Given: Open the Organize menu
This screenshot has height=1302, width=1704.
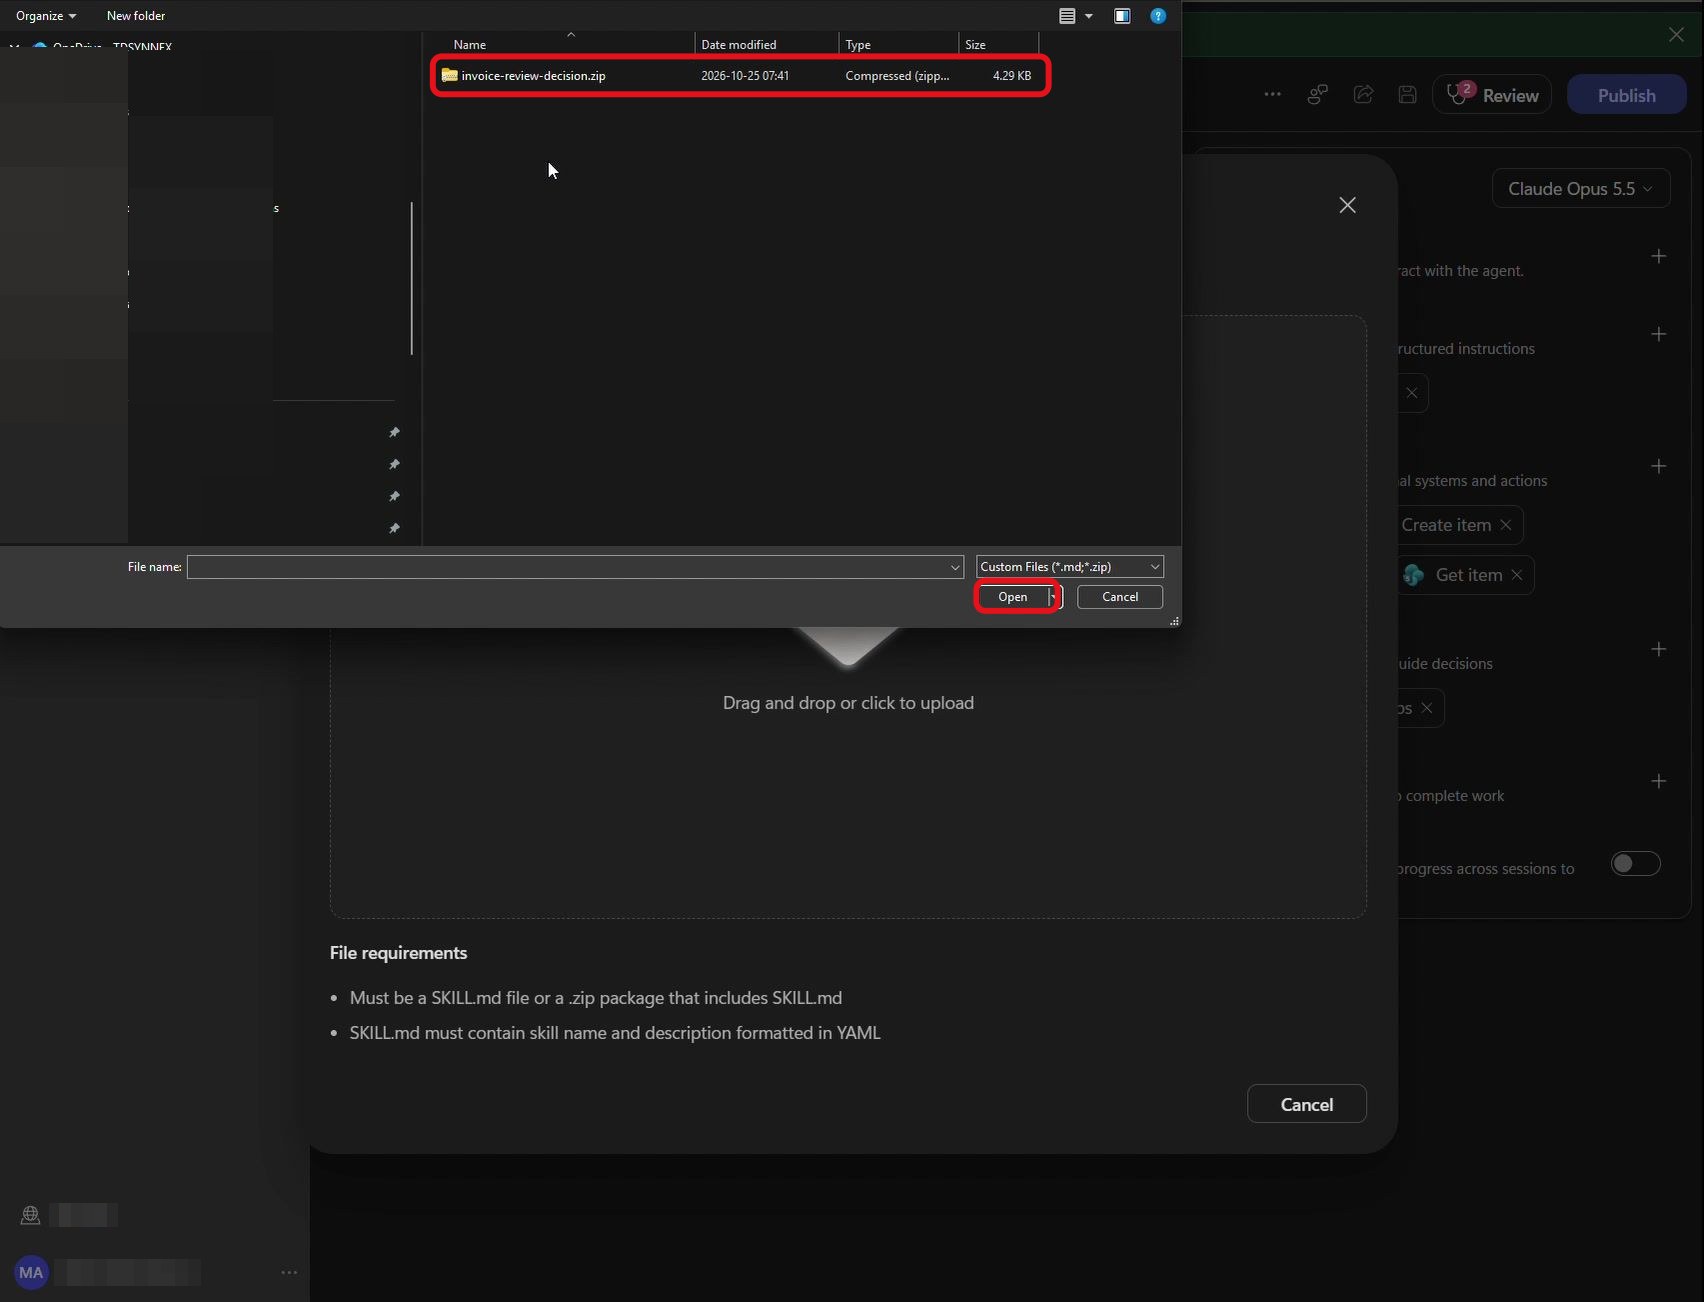Looking at the screenshot, I should click(46, 16).
